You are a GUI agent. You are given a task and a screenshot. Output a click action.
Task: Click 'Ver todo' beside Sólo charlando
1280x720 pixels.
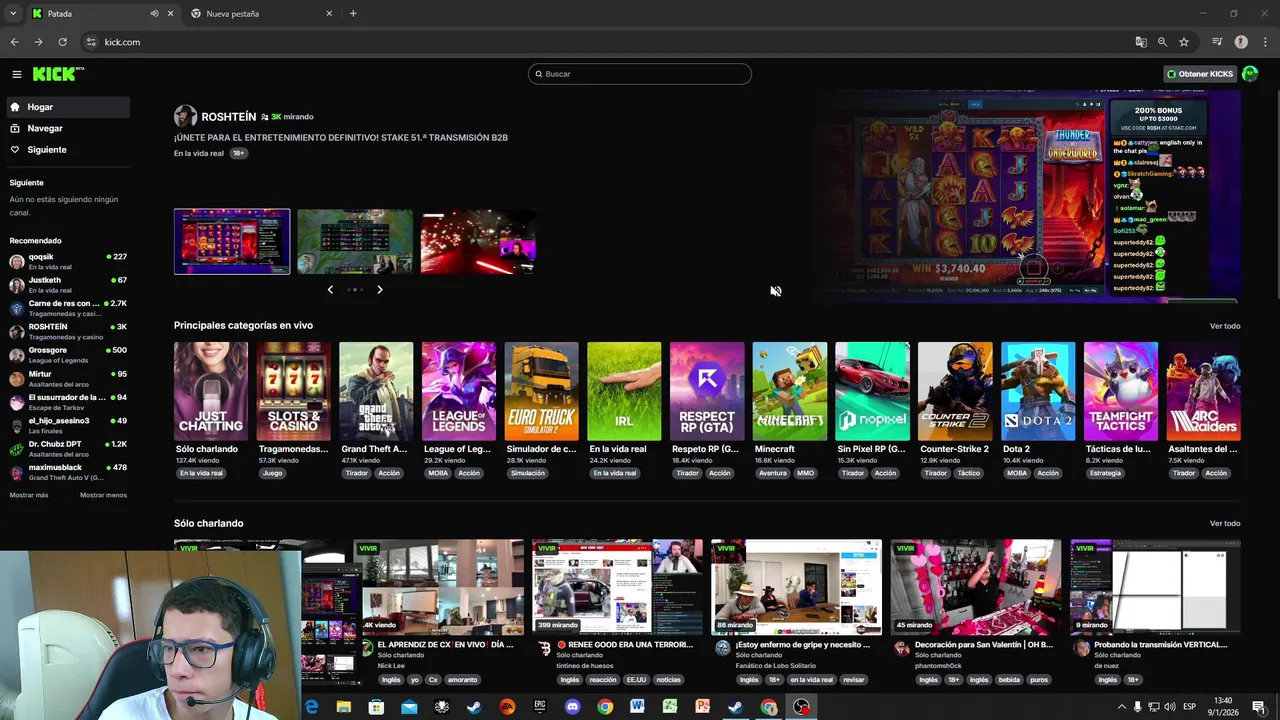point(1225,523)
